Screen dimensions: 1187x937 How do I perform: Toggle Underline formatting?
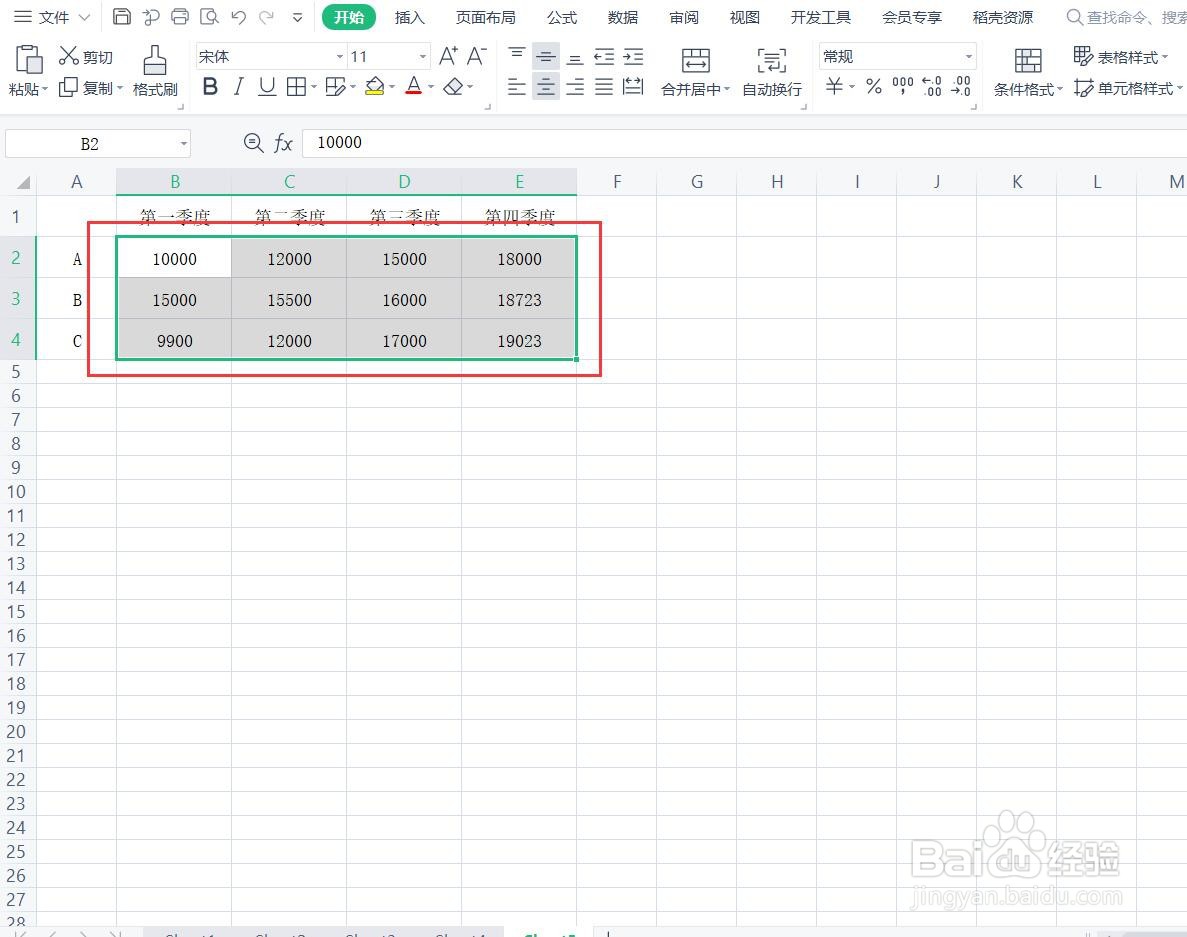coord(266,87)
